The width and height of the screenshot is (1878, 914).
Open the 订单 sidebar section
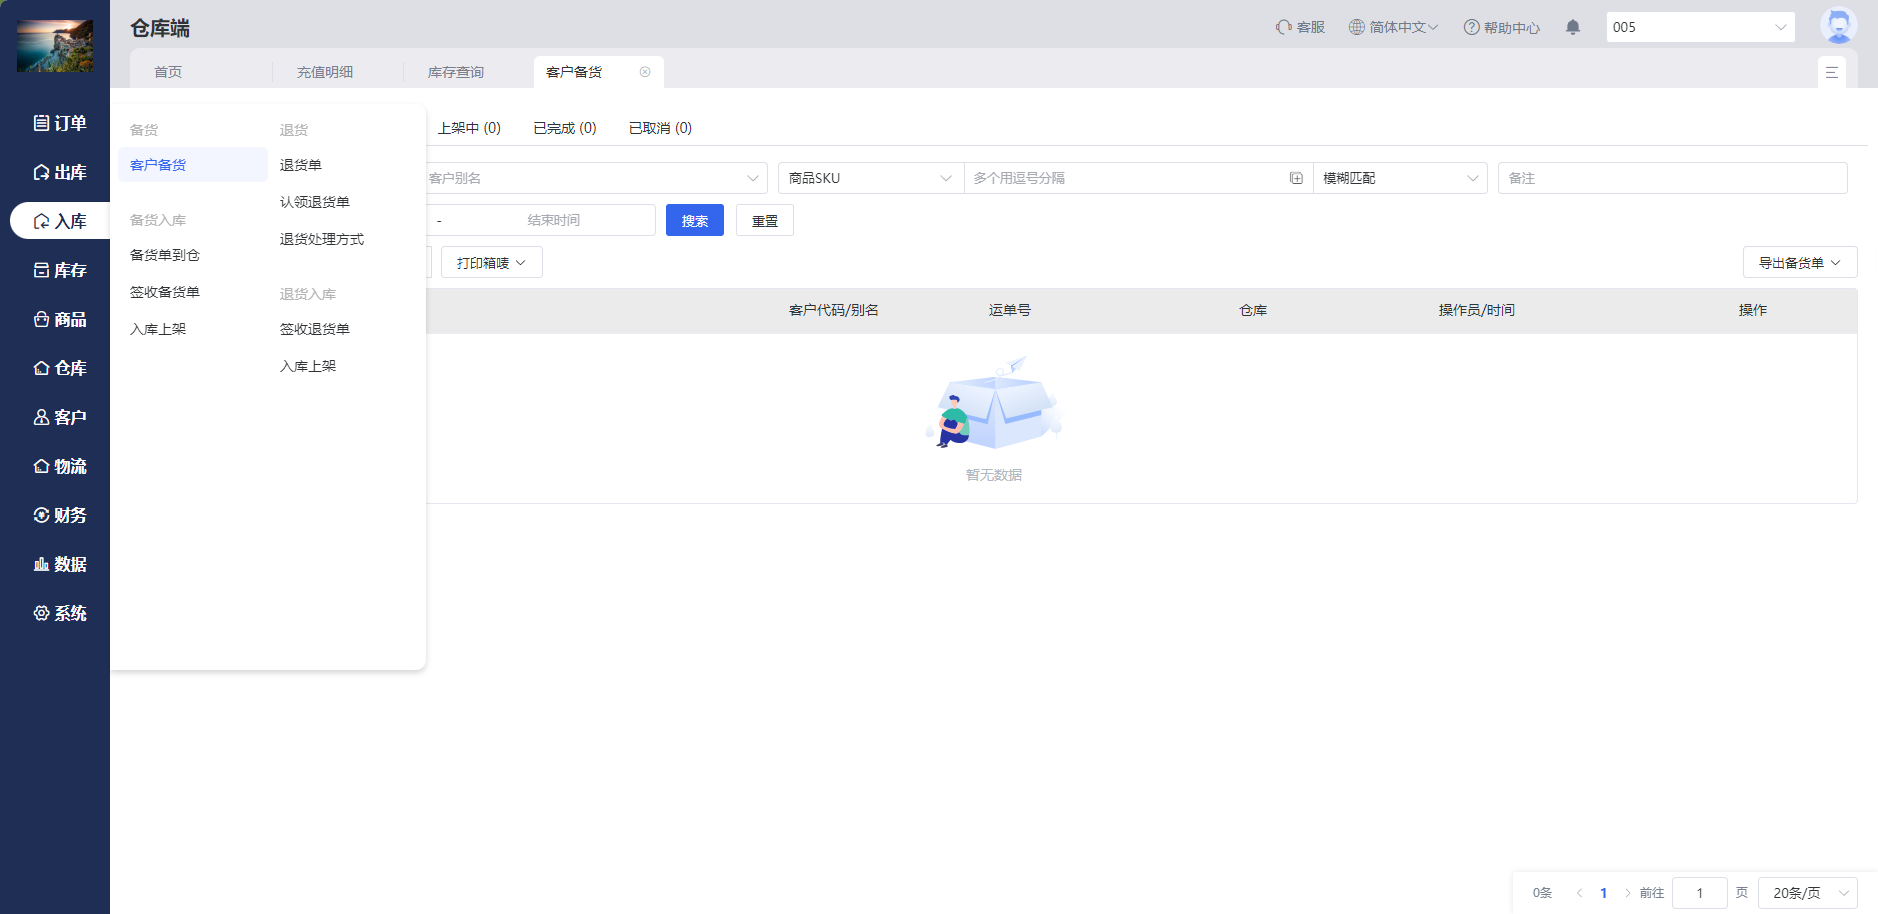click(x=60, y=123)
